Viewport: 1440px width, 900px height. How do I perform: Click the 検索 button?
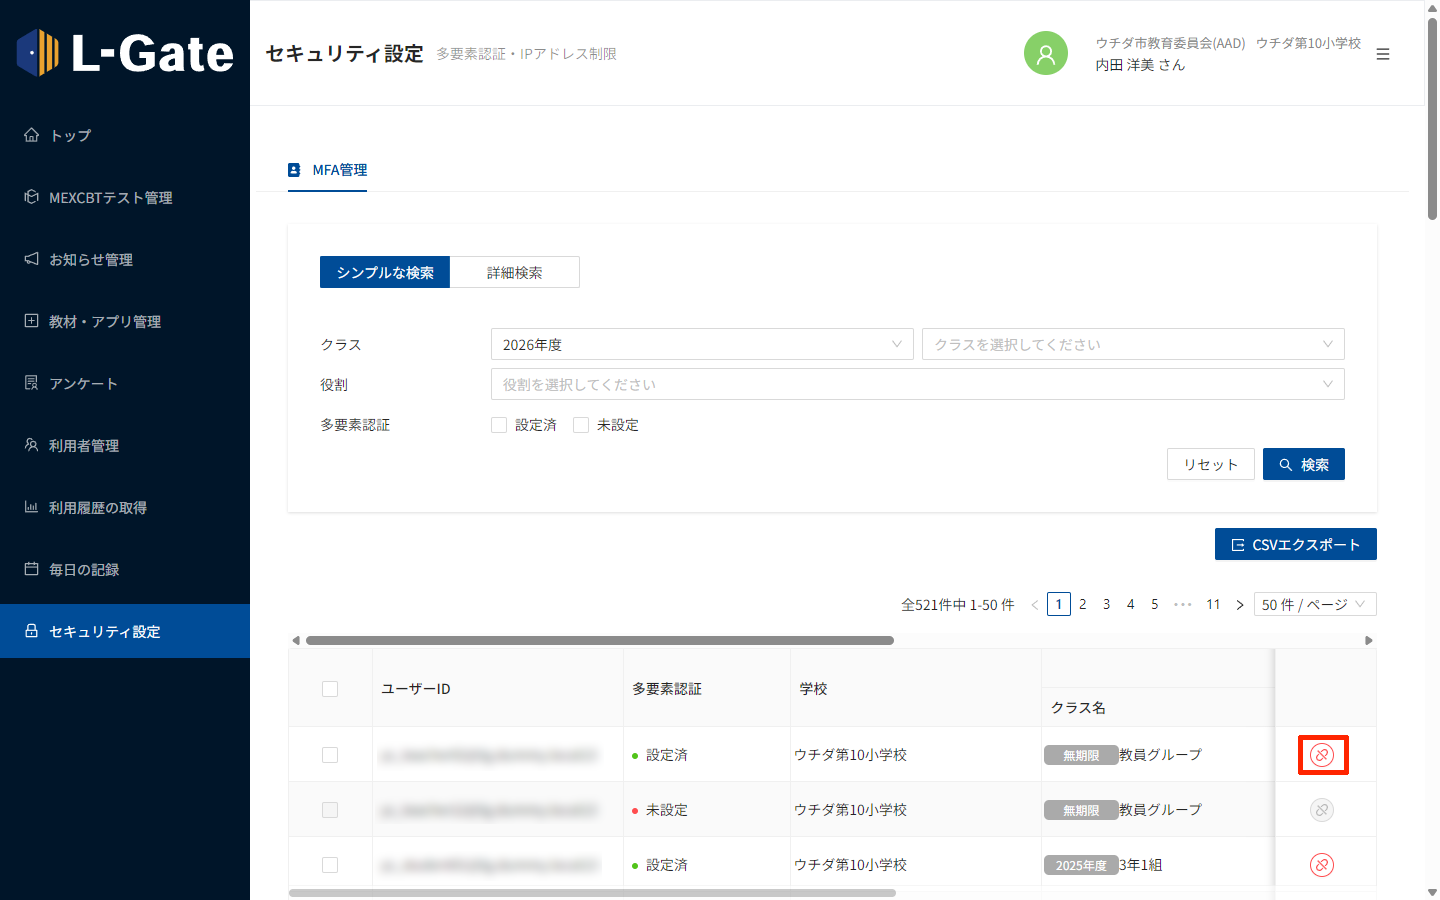(1304, 464)
